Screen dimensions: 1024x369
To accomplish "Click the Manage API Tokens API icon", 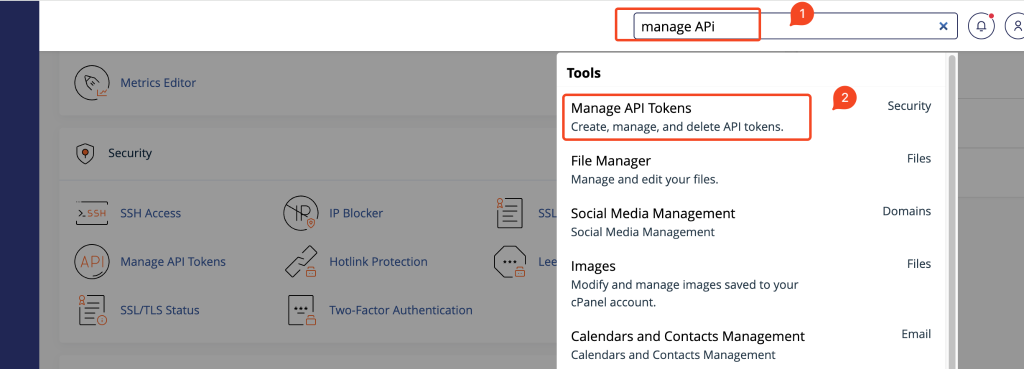I will click(91, 261).
